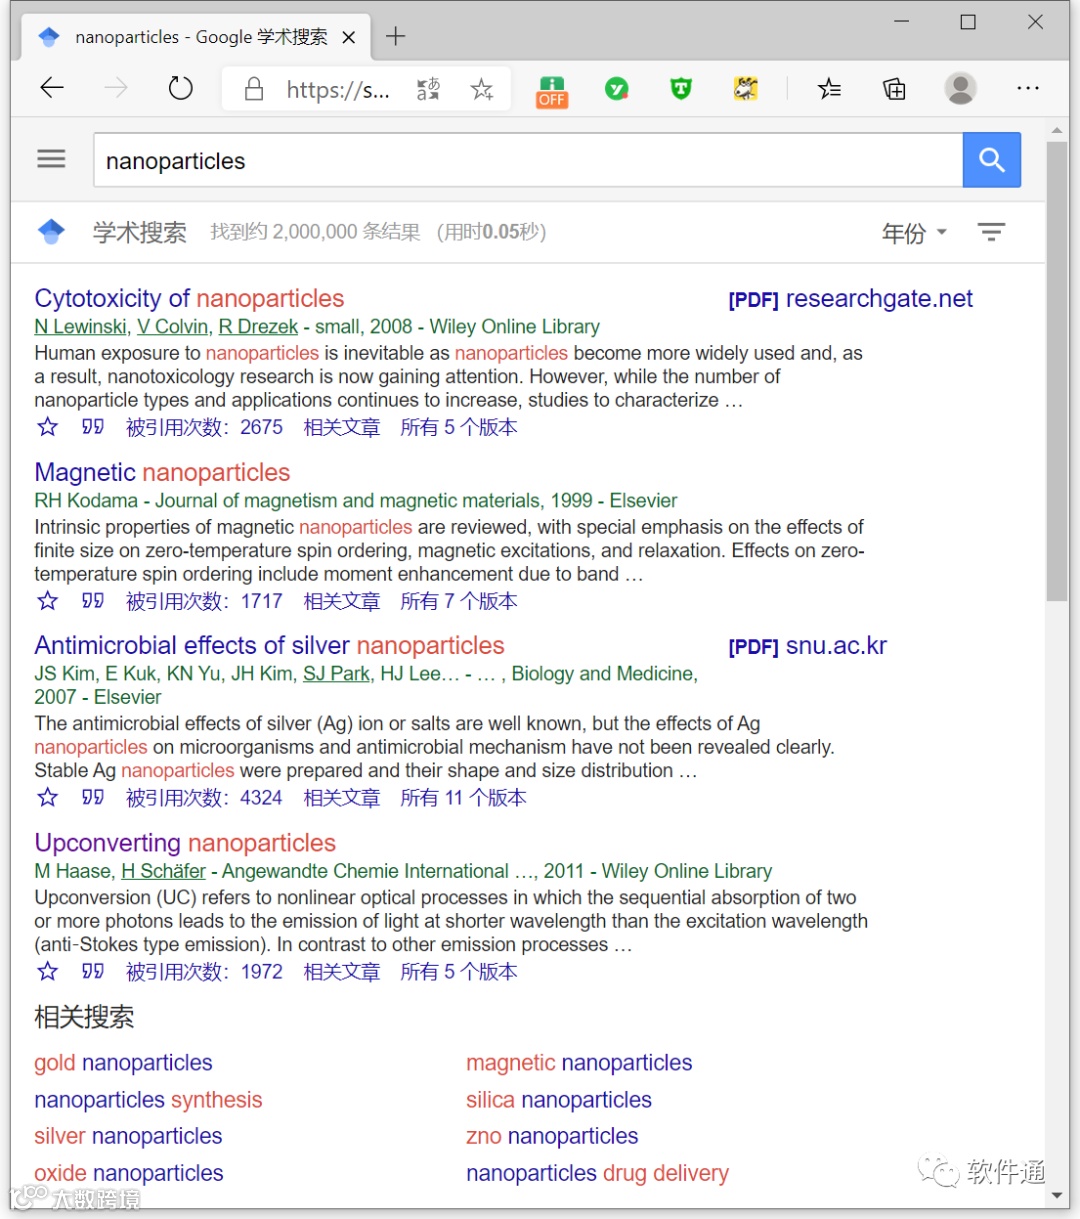Viewport: 1080px width, 1219px height.
Task: Click the vertical scrollbar thumb
Action: click(1057, 371)
